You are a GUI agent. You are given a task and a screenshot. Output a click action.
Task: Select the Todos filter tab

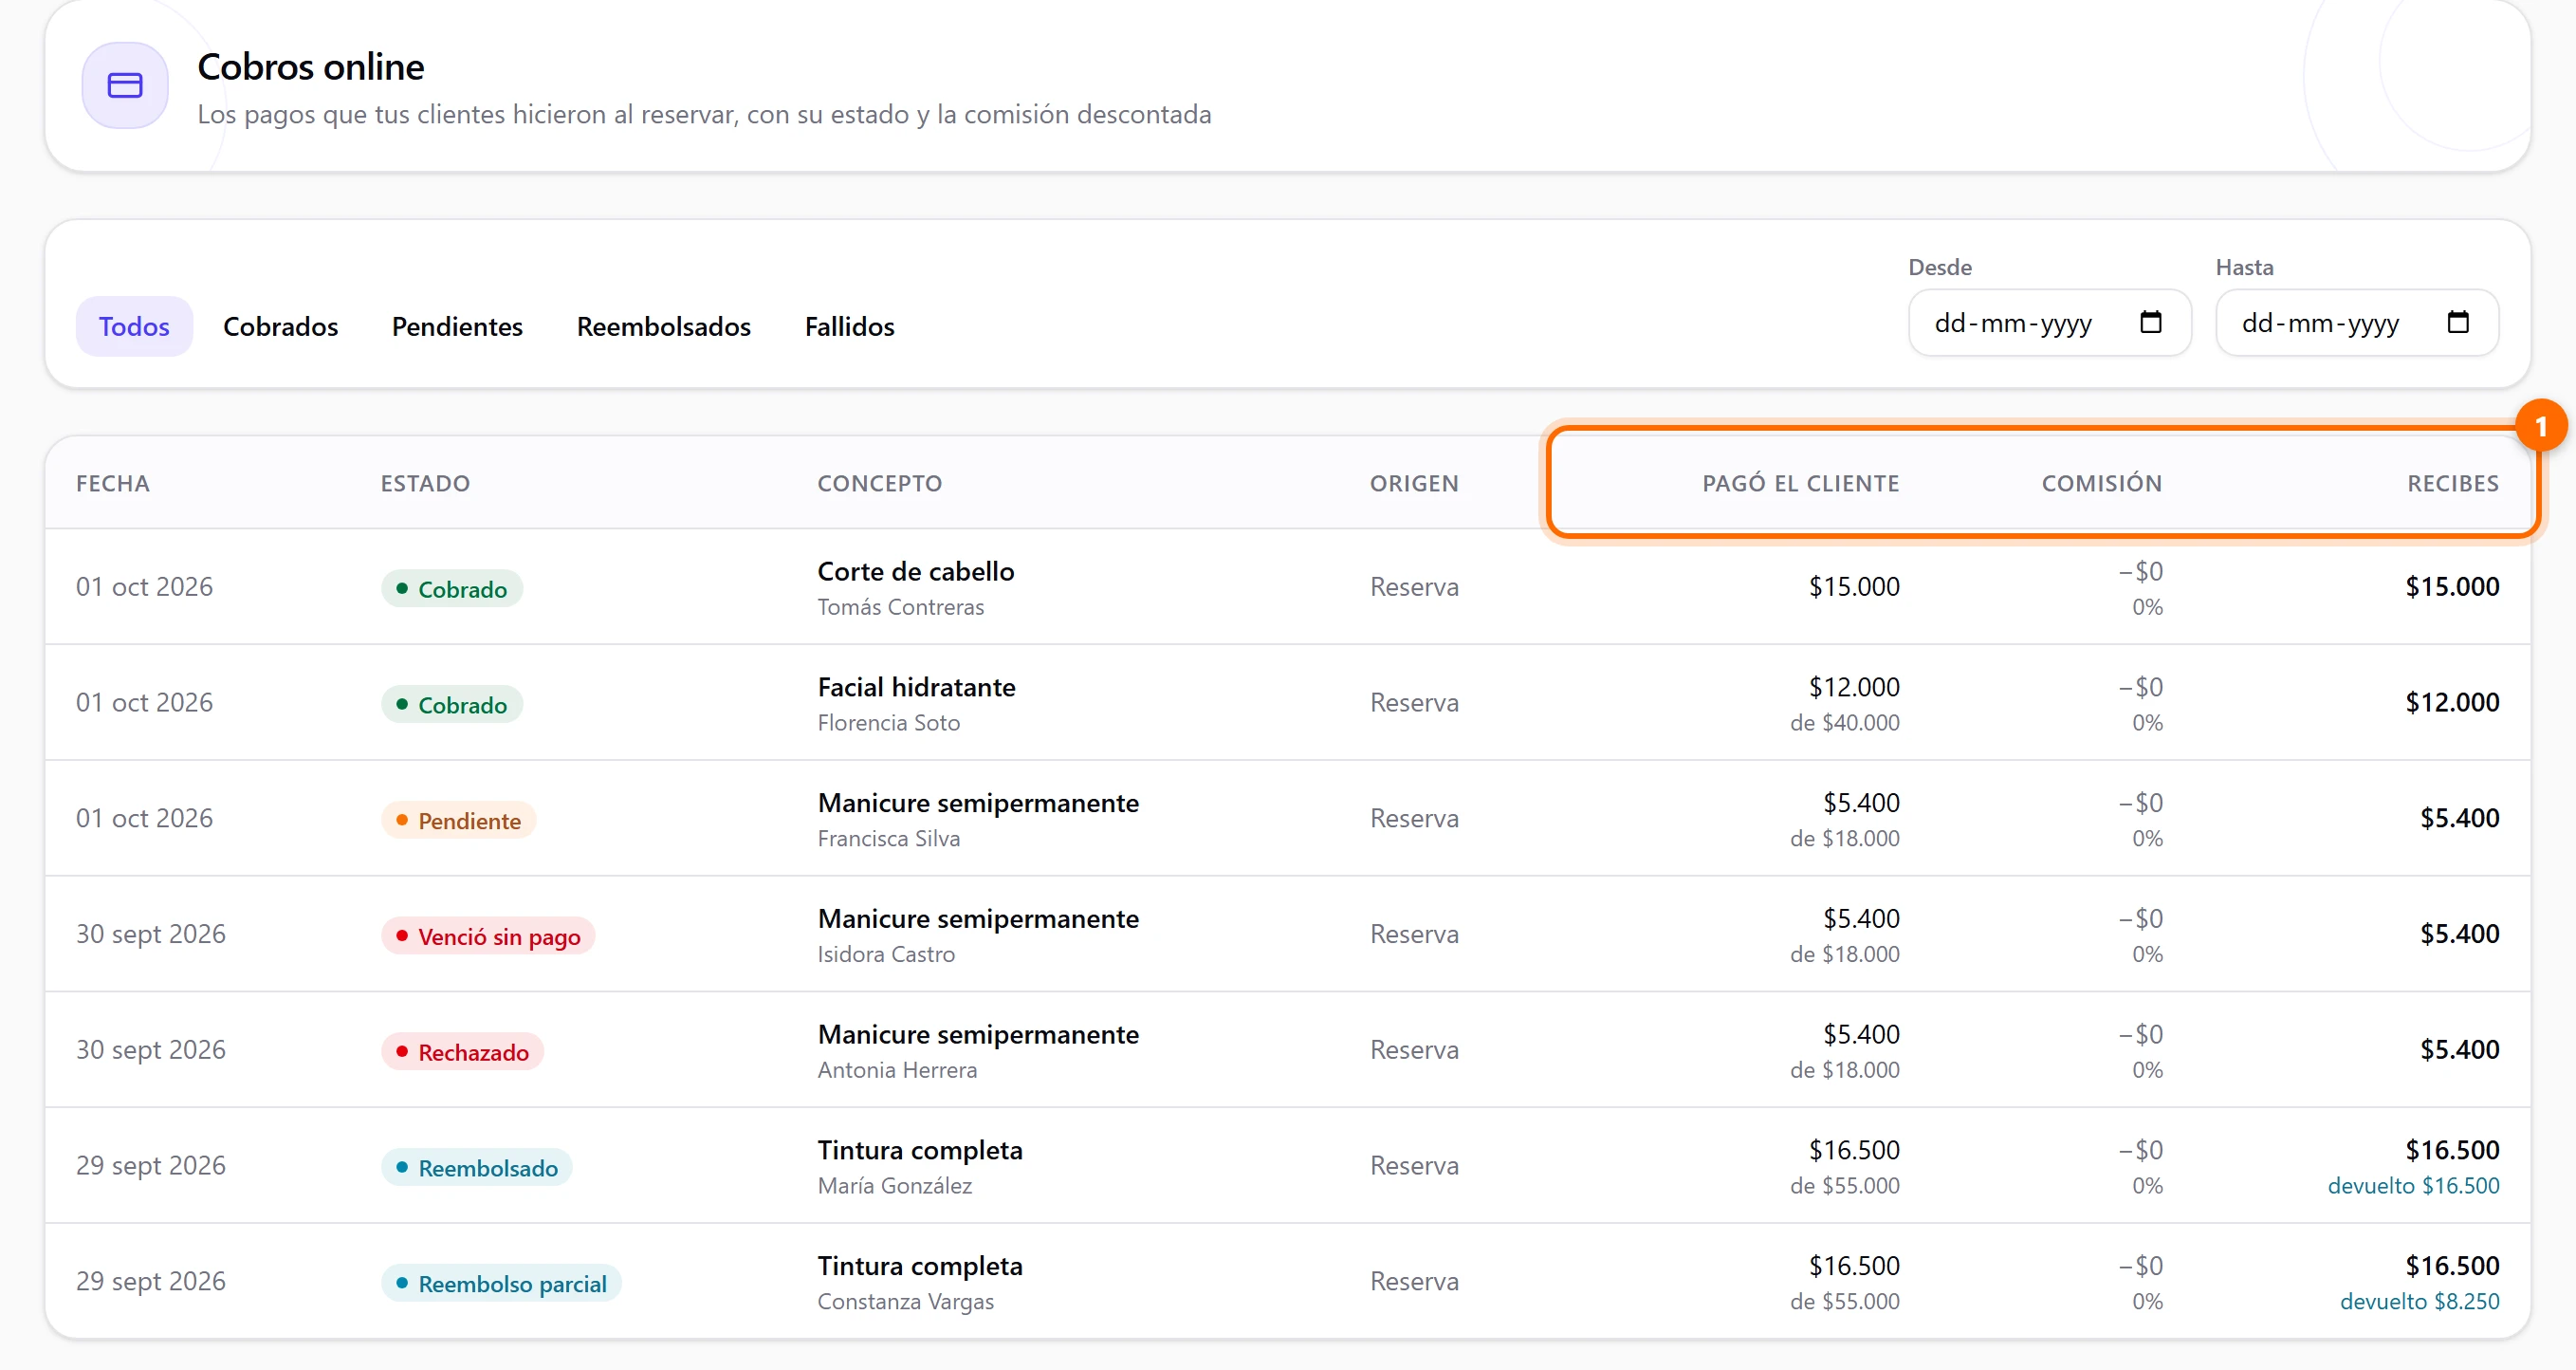[x=134, y=326]
